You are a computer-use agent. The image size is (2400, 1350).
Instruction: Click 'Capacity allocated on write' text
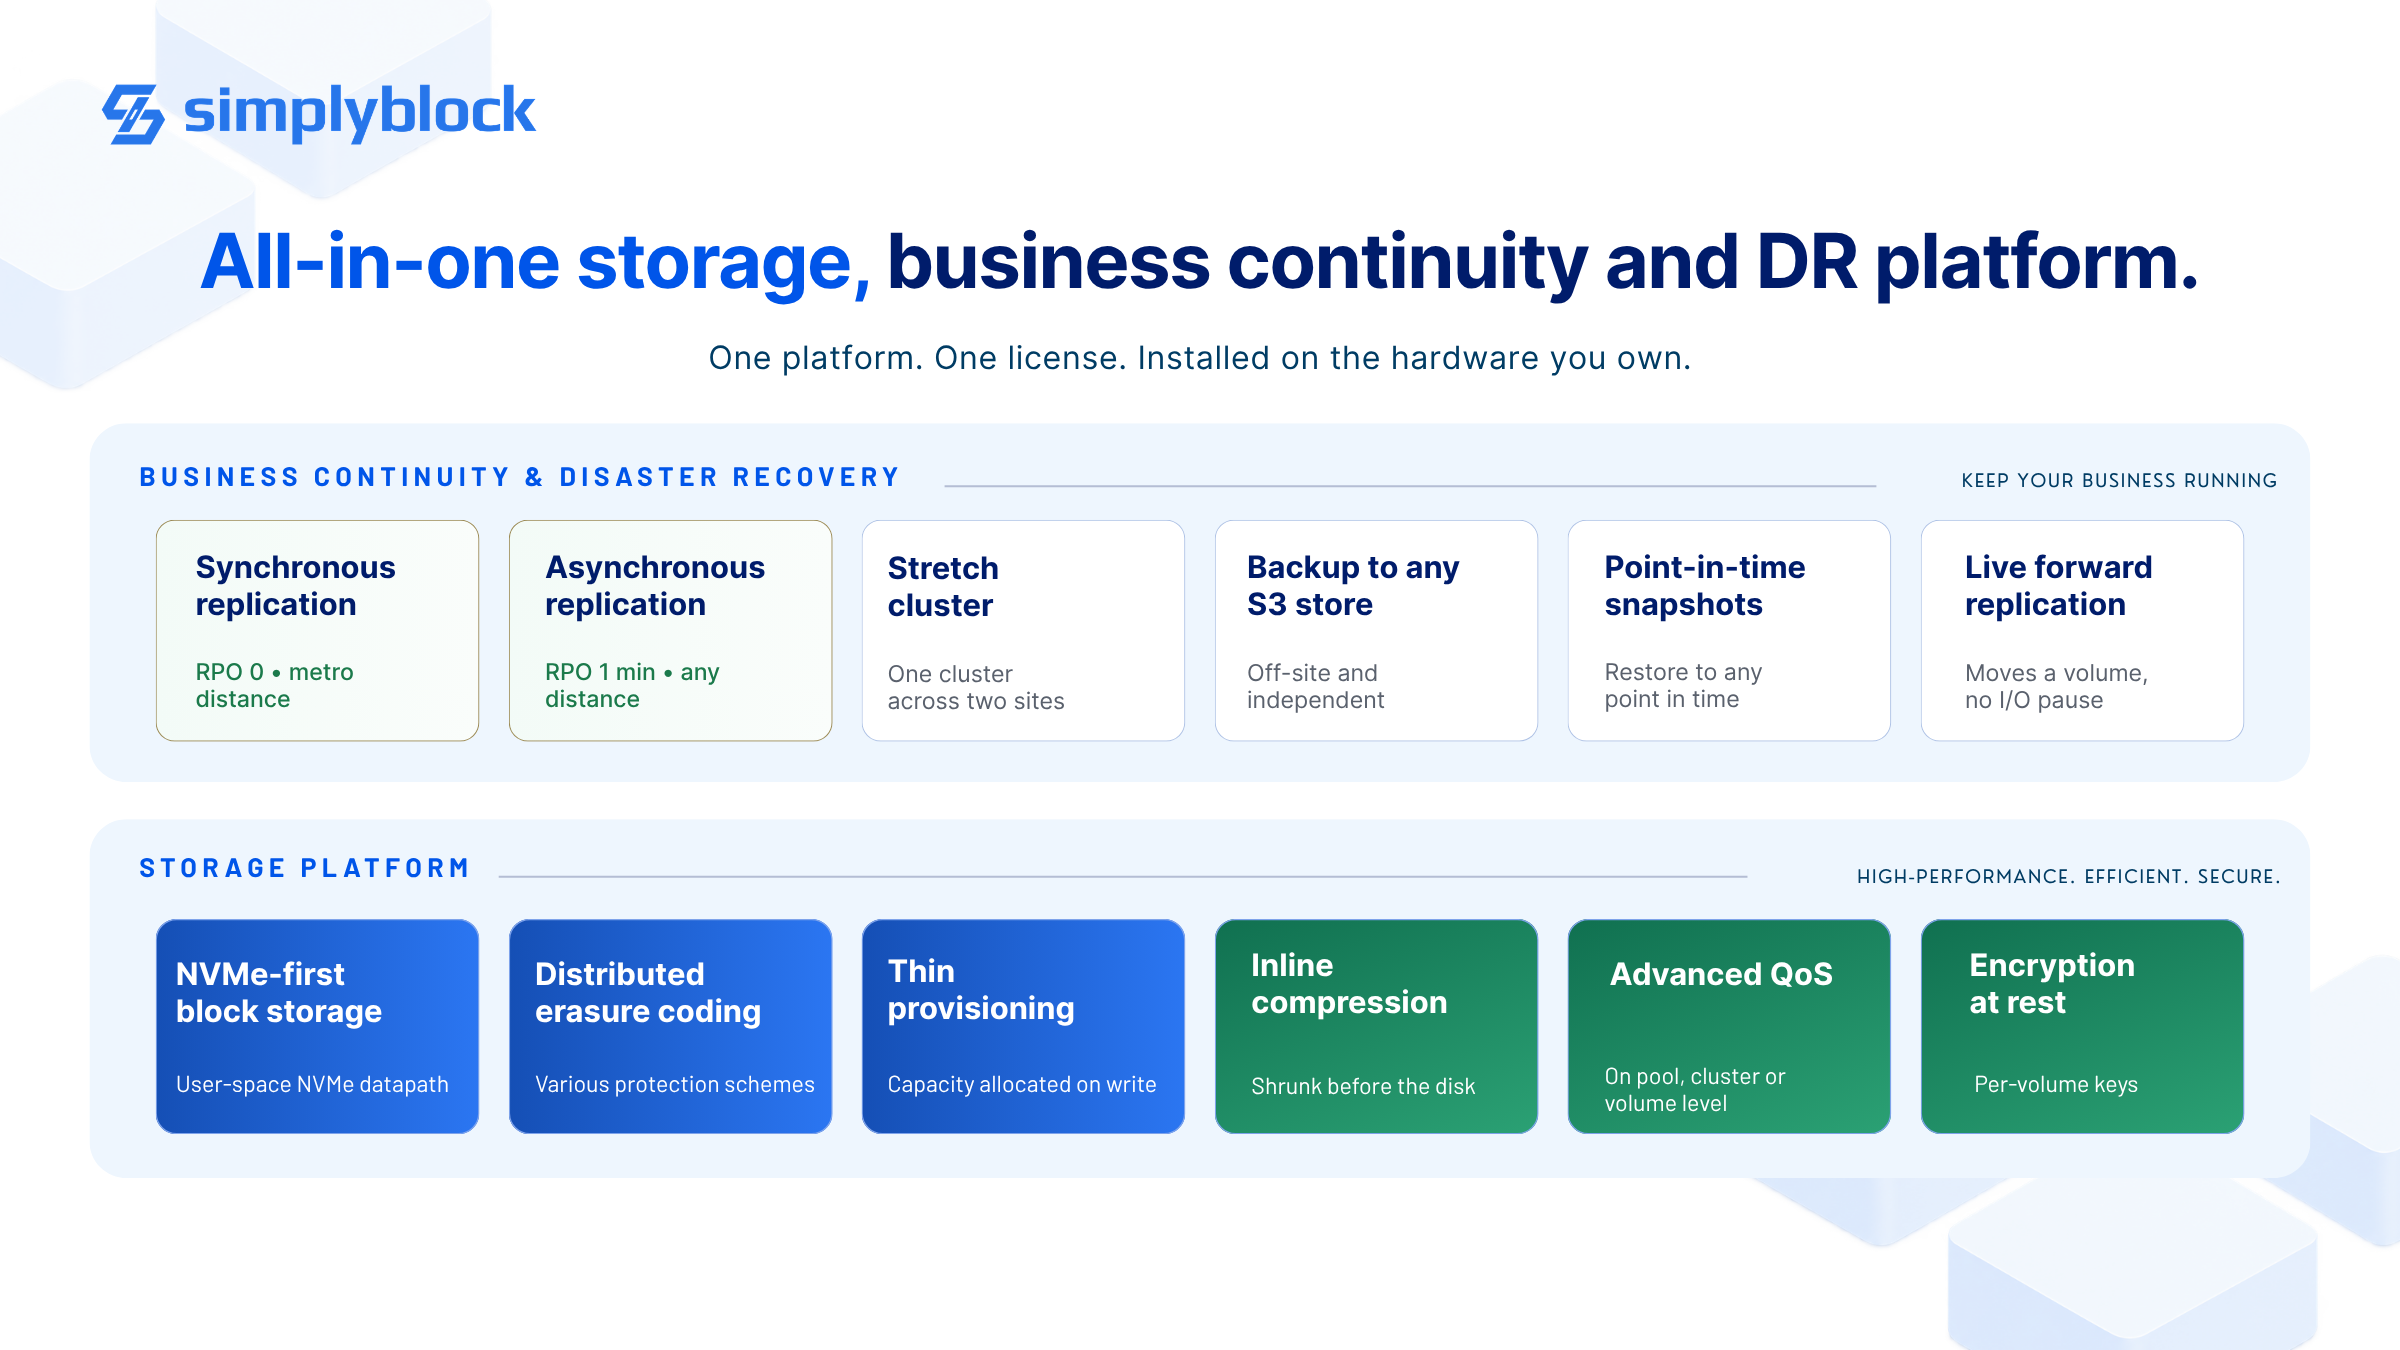[1022, 1085]
